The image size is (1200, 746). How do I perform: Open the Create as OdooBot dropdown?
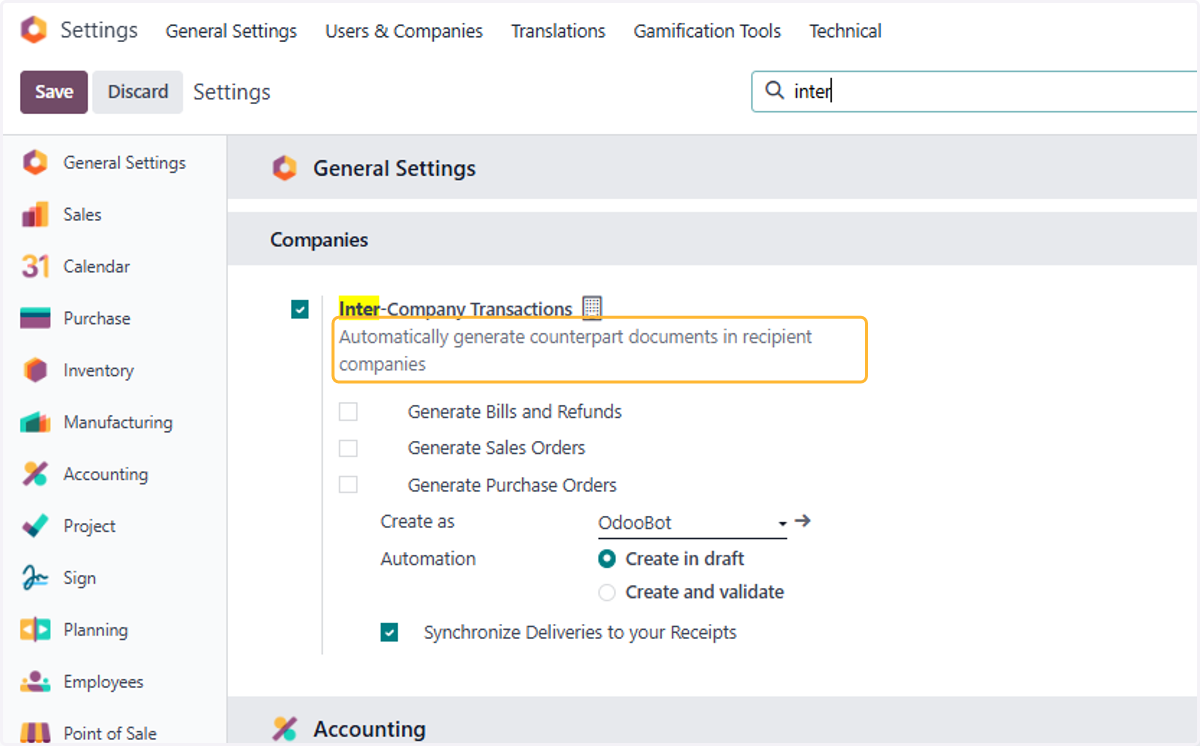(692, 523)
